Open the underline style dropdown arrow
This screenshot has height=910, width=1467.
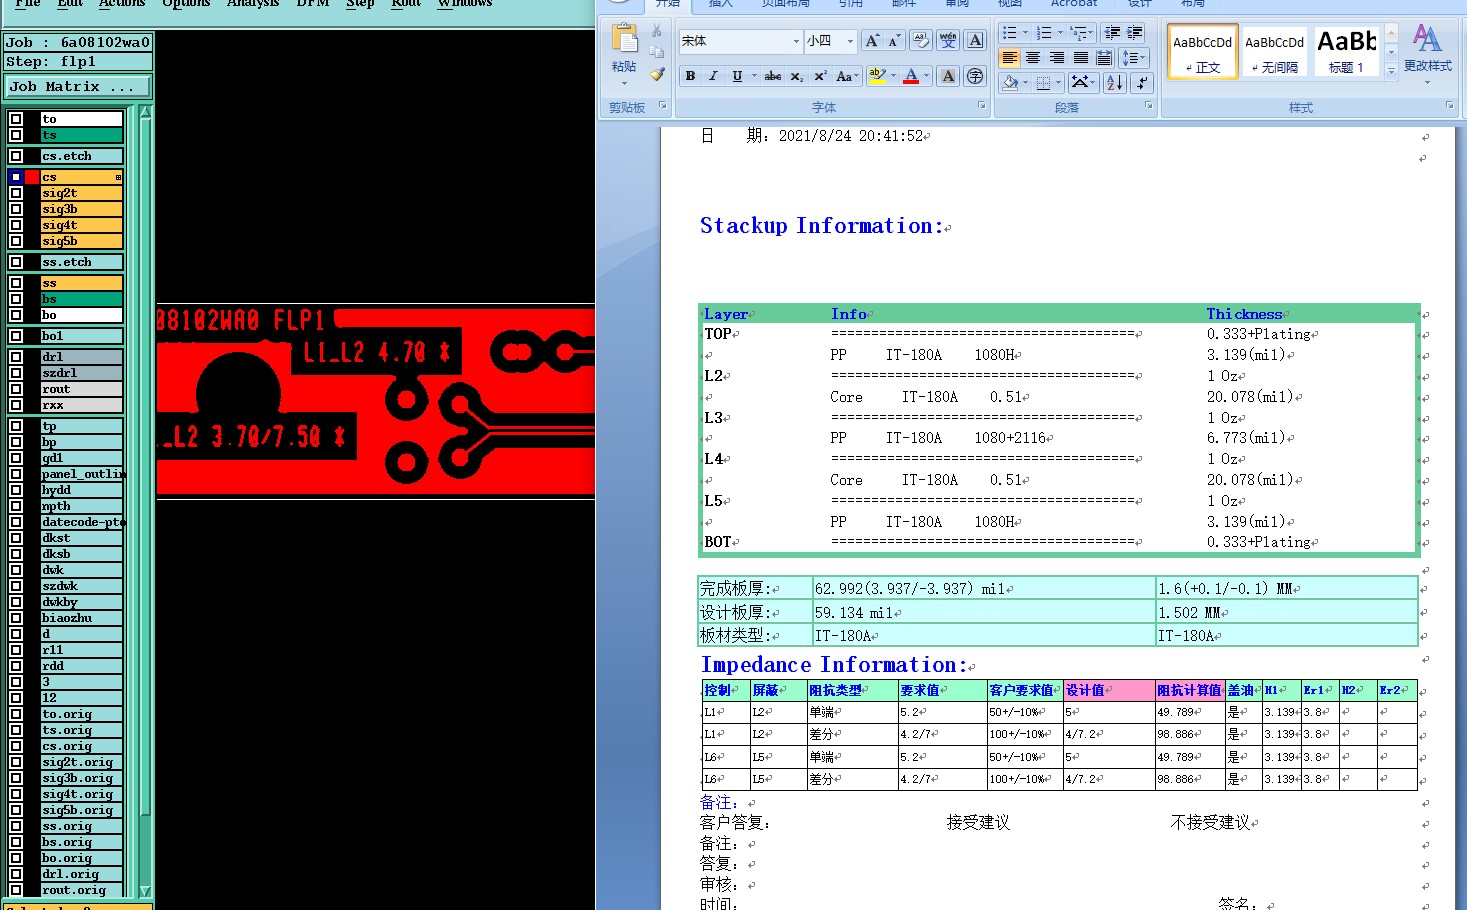tap(754, 76)
